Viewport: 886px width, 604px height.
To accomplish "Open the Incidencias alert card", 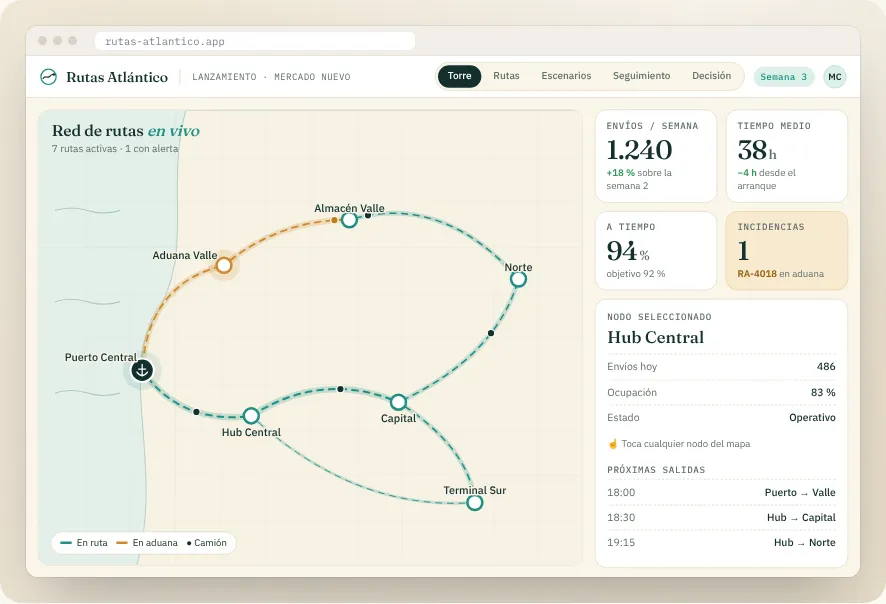I will [787, 251].
